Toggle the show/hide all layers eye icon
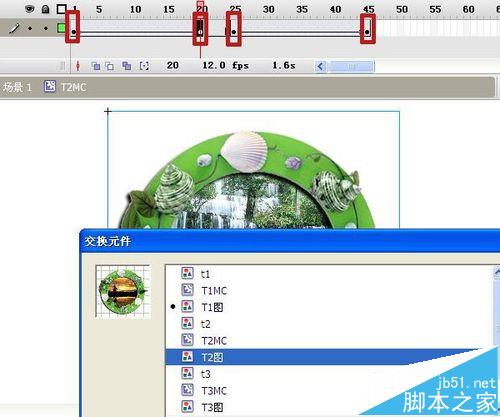Image resolution: width=500 pixels, height=417 pixels. [30, 9]
